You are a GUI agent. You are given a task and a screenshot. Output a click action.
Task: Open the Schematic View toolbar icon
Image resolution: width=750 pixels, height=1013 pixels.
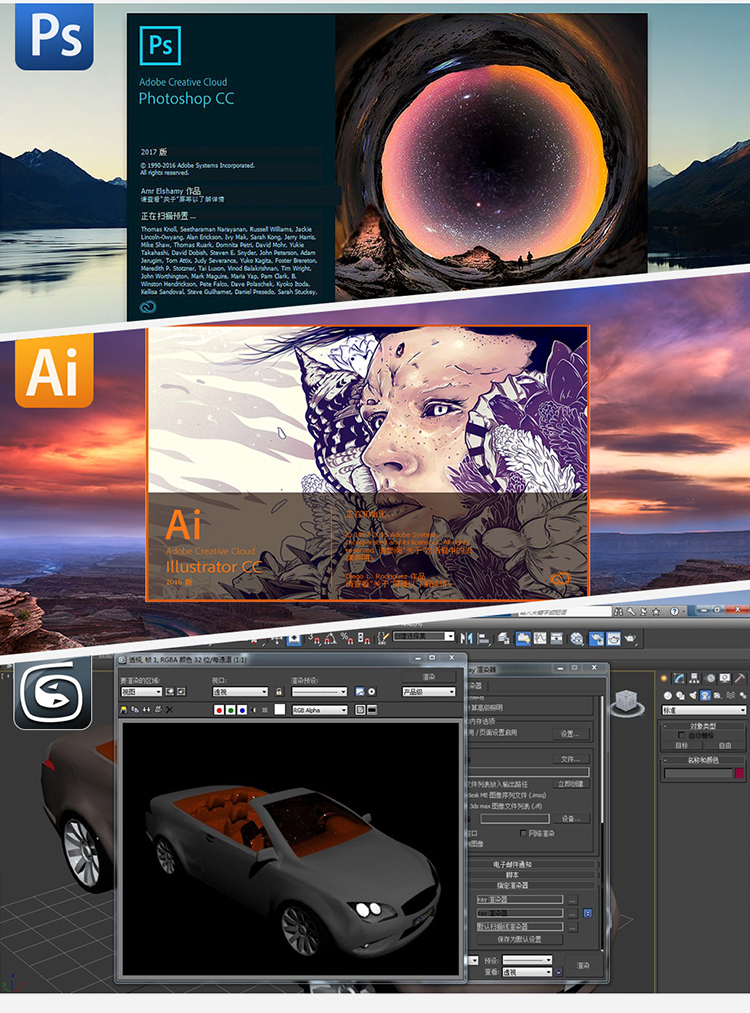pyautogui.click(x=556, y=638)
